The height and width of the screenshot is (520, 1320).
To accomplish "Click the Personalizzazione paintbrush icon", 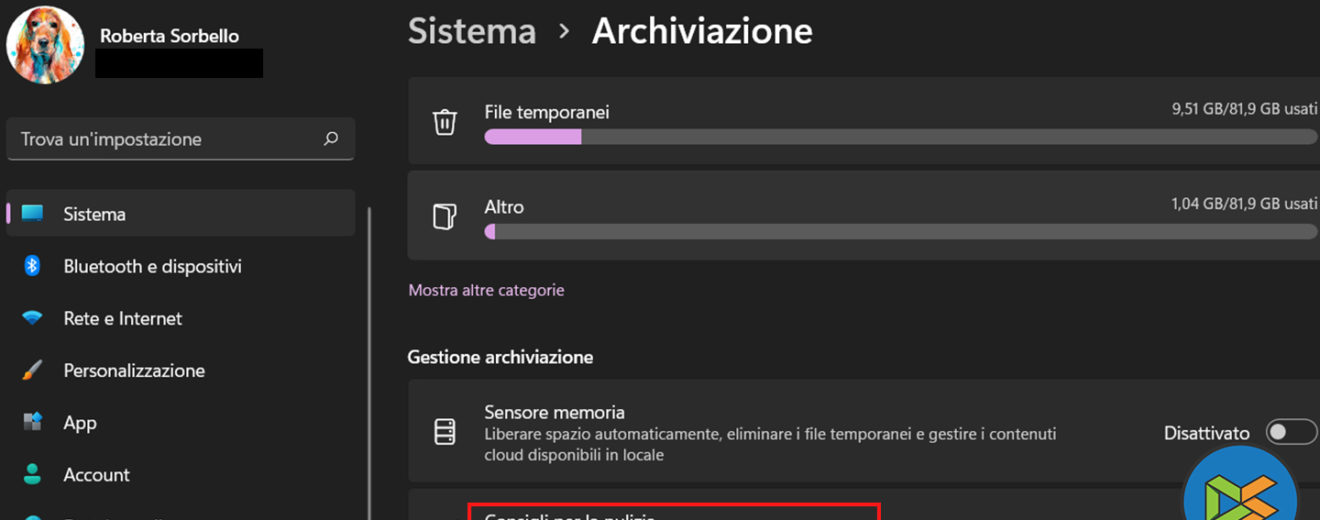I will tap(32, 370).
